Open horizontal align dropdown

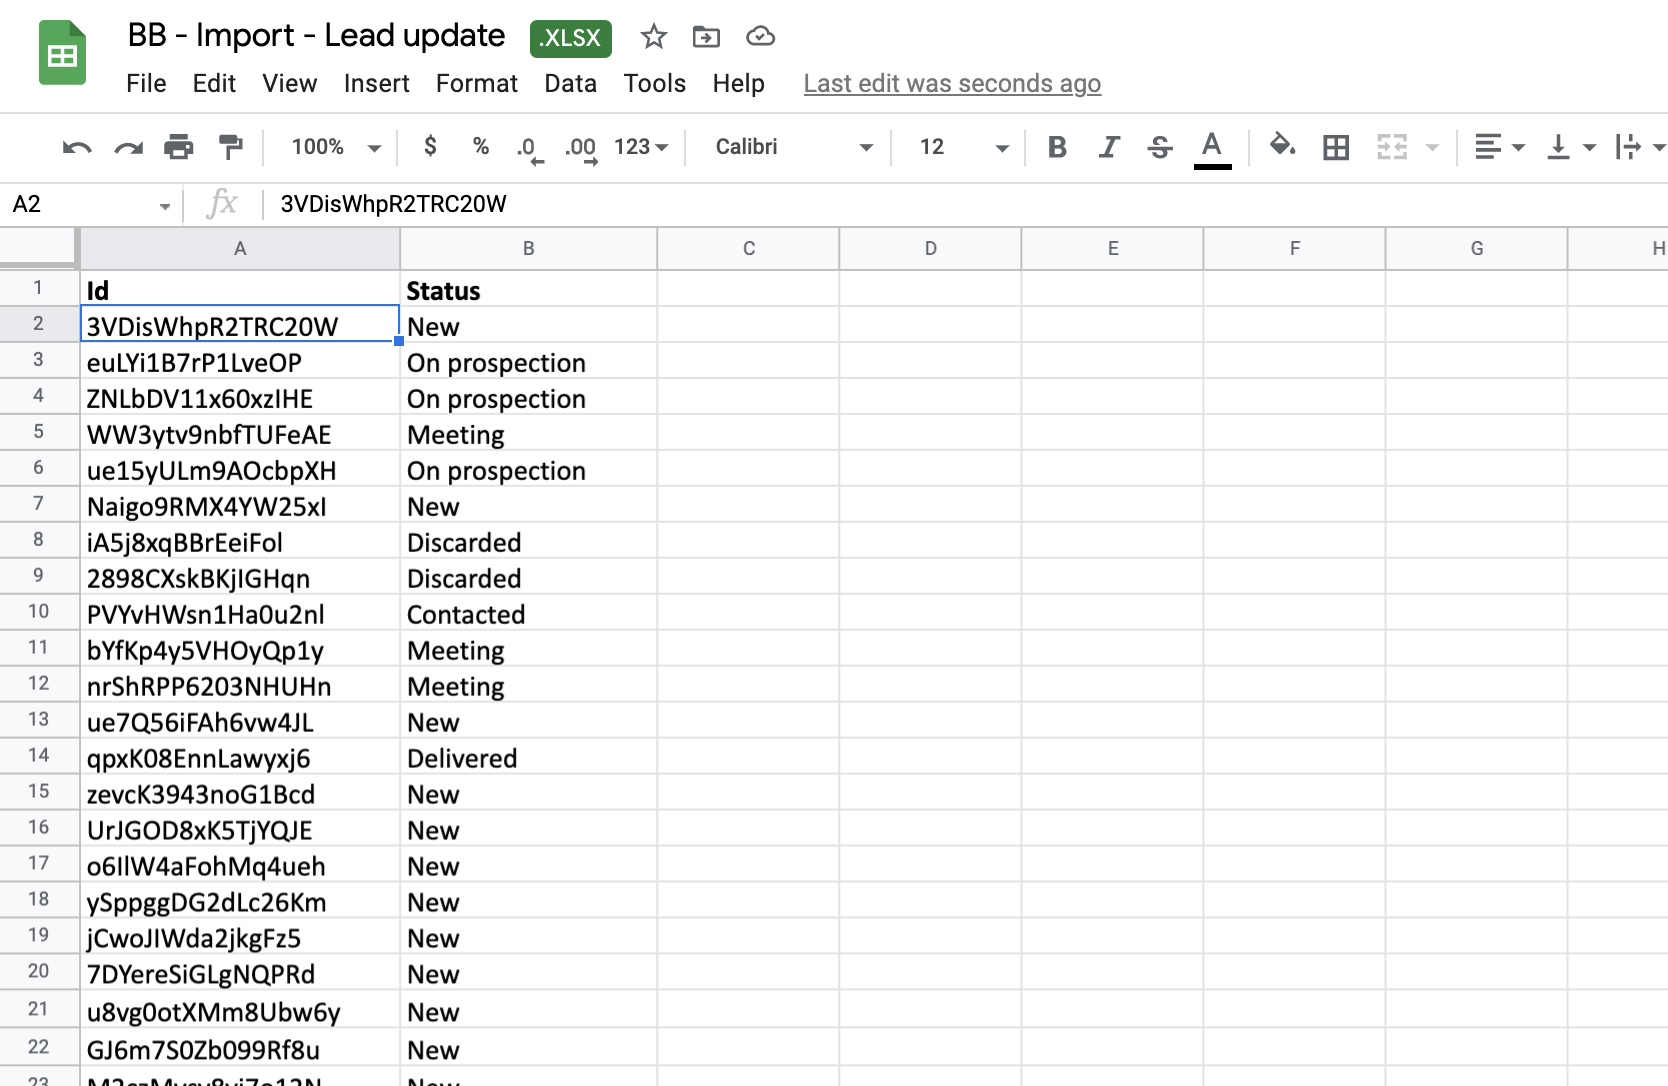pos(1499,147)
